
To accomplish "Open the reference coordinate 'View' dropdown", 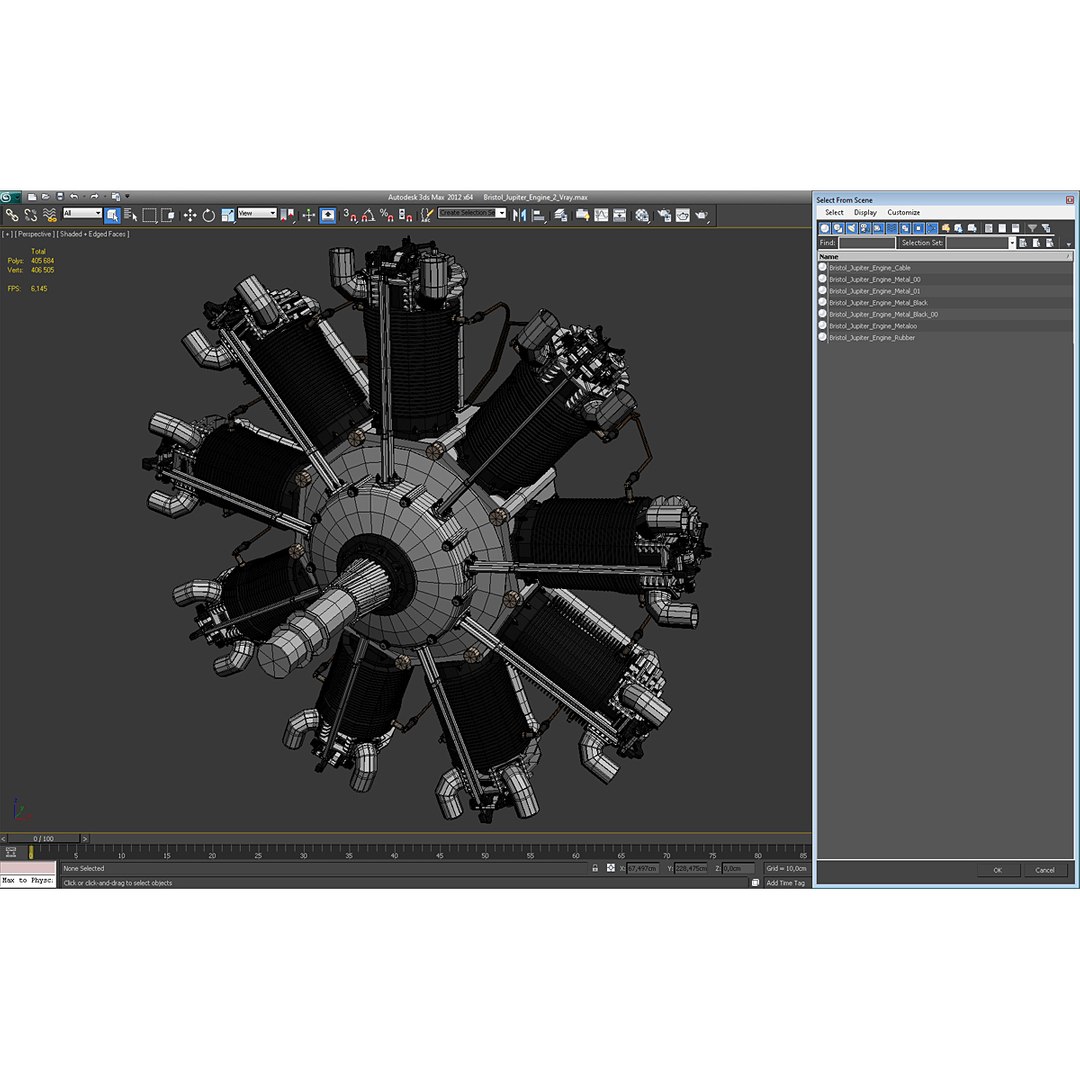I will [x=257, y=213].
